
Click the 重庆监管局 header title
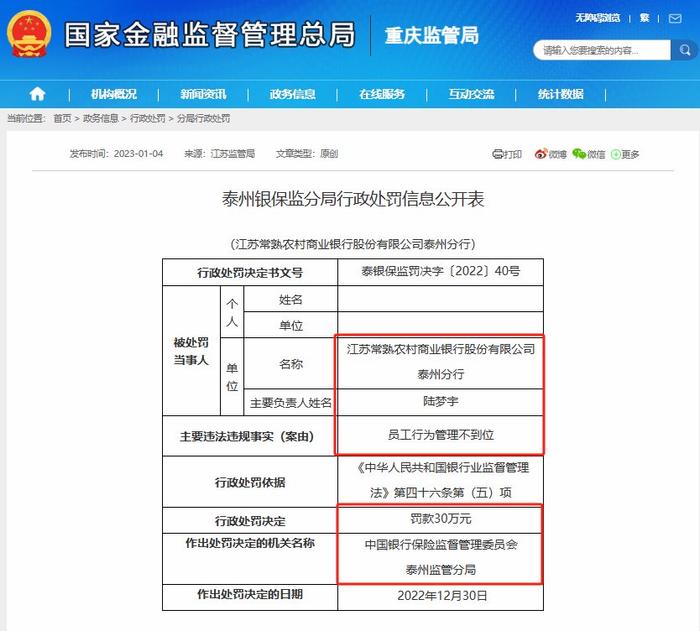pyautogui.click(x=432, y=35)
